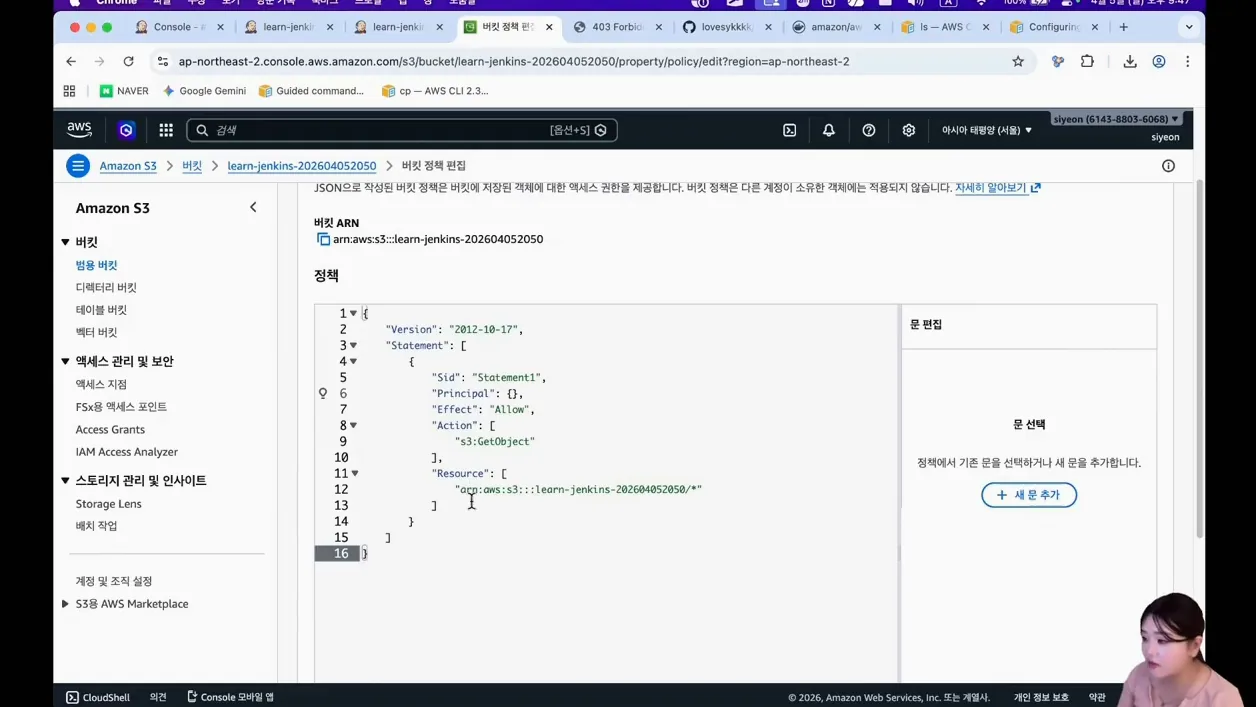
Task: Go back in the browser
Action: (x=71, y=61)
